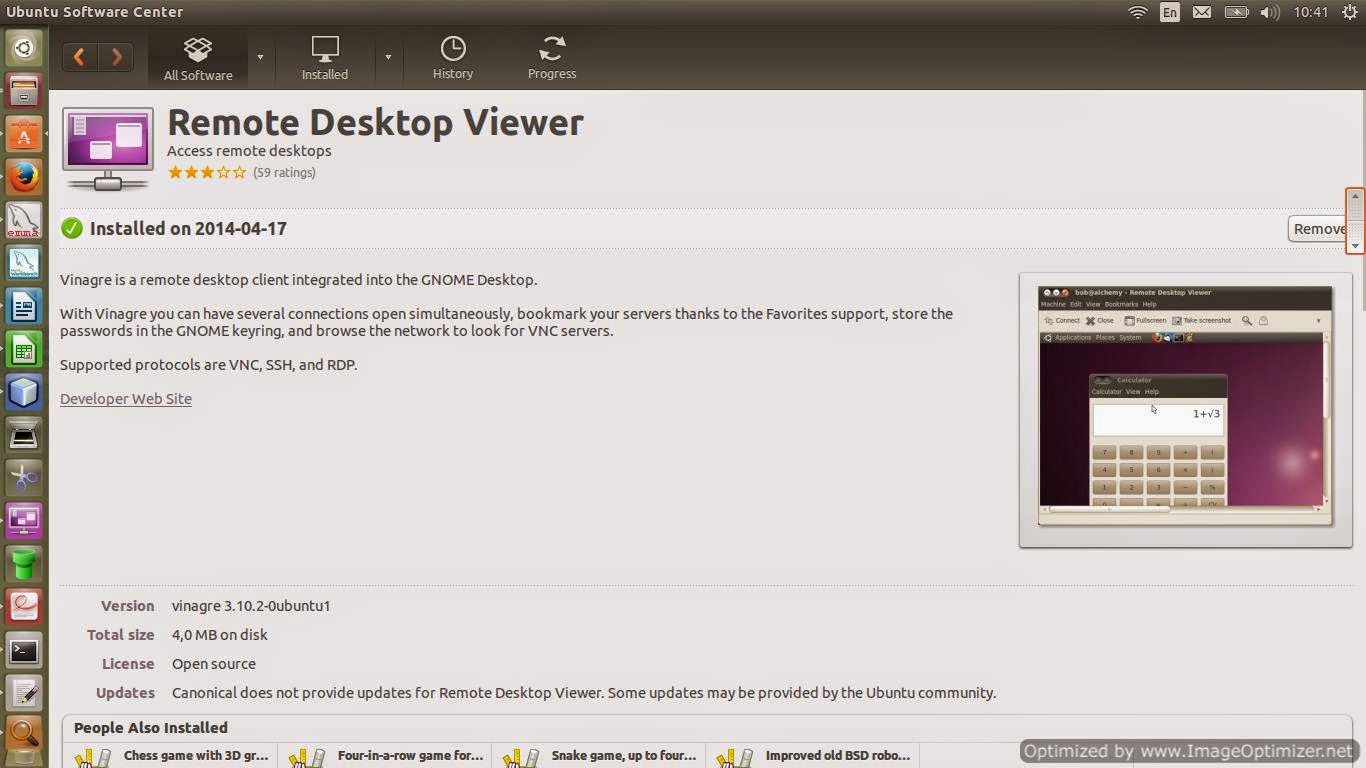Open the scissors screenshot tool in dock

[x=24, y=478]
